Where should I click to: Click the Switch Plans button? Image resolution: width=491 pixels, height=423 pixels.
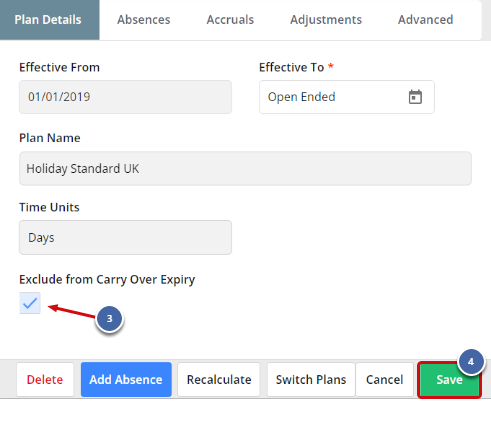(311, 380)
